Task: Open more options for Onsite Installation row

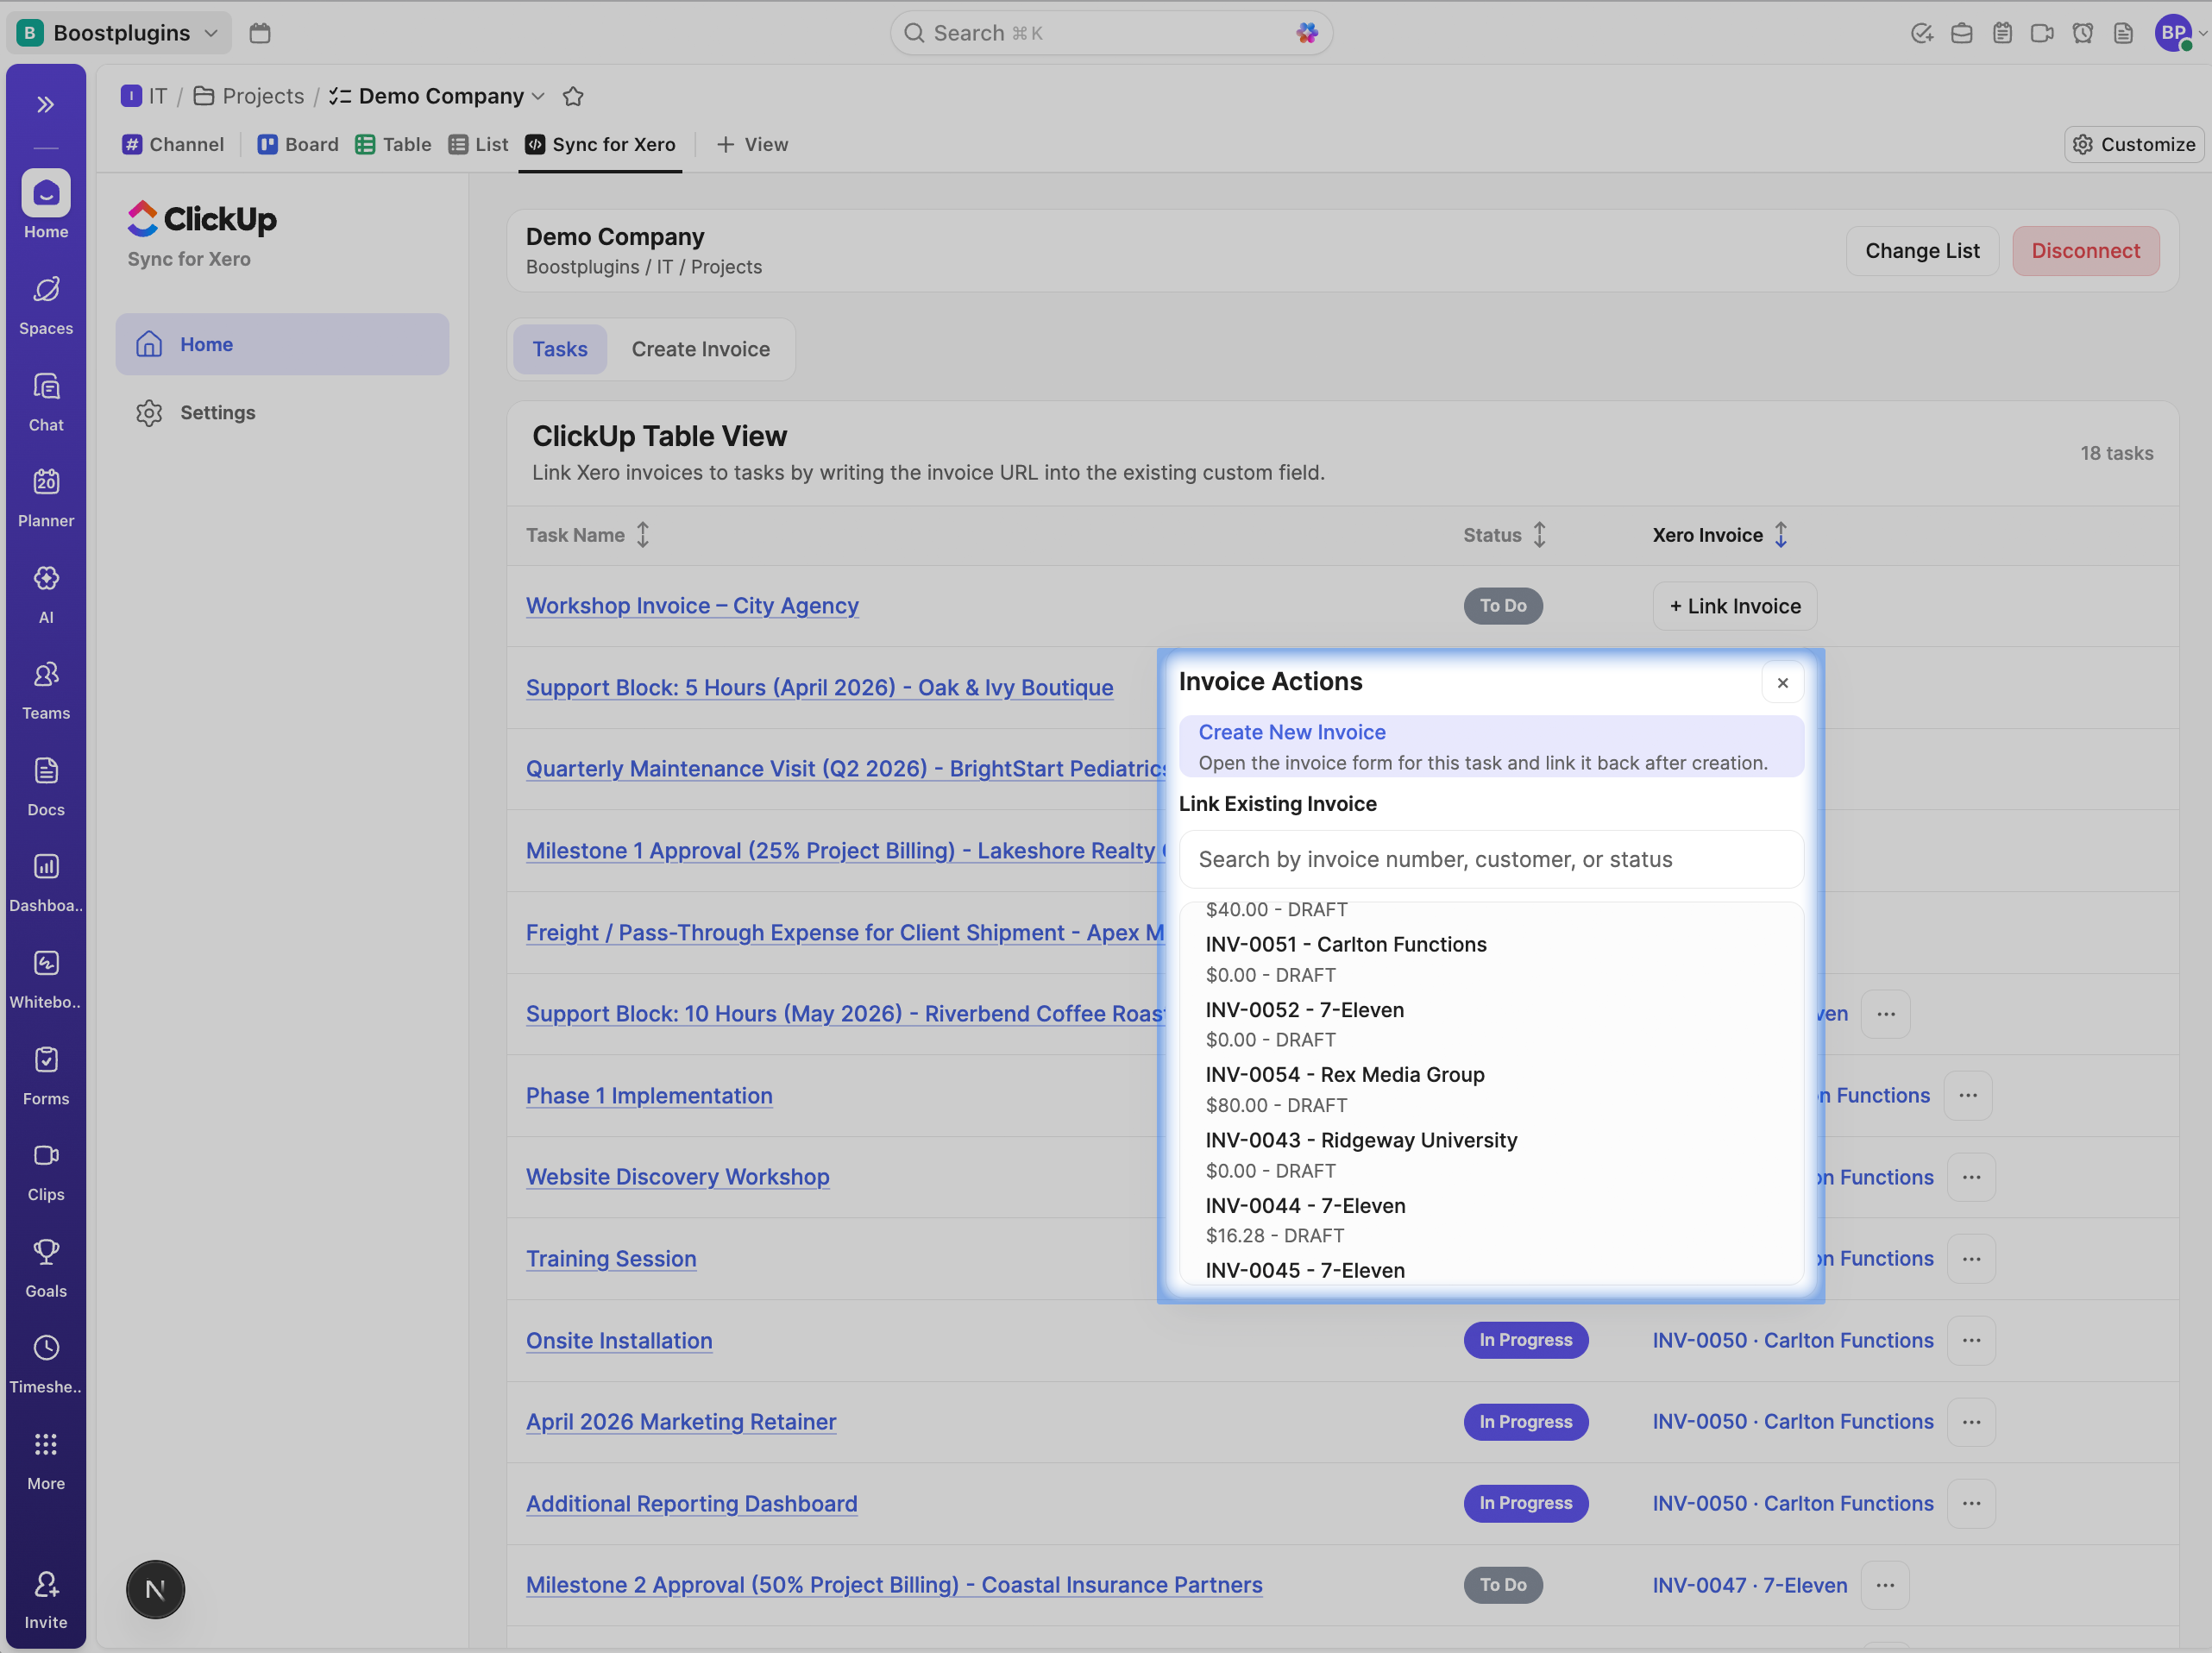Action: tap(1970, 1340)
